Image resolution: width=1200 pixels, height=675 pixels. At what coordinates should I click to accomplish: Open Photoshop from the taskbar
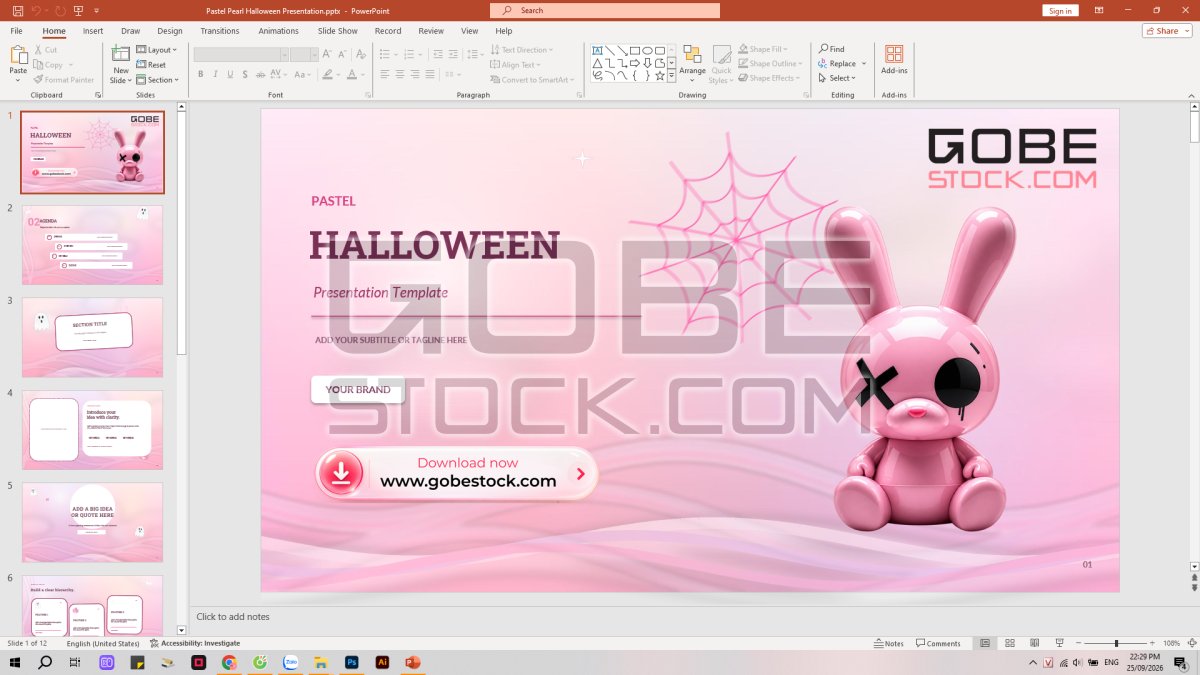tap(352, 662)
